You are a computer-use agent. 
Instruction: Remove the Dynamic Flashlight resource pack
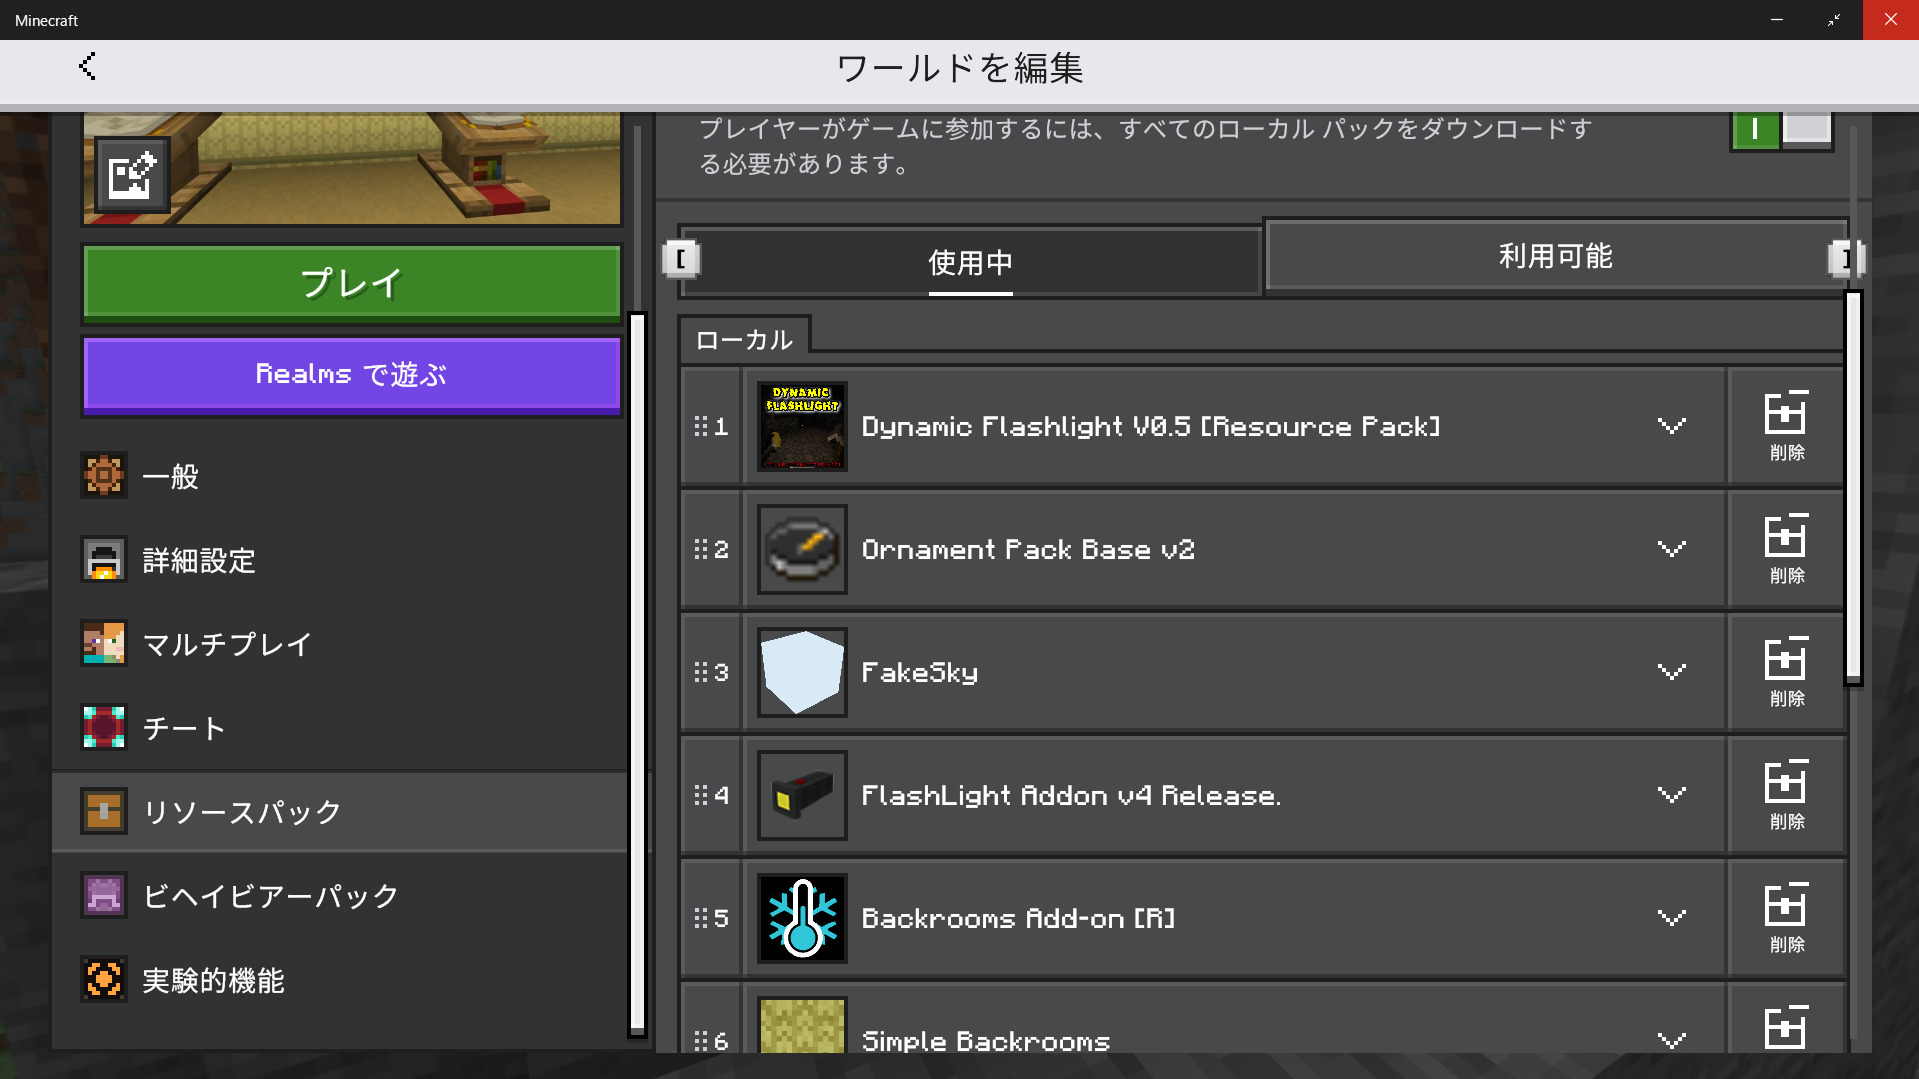click(1786, 427)
